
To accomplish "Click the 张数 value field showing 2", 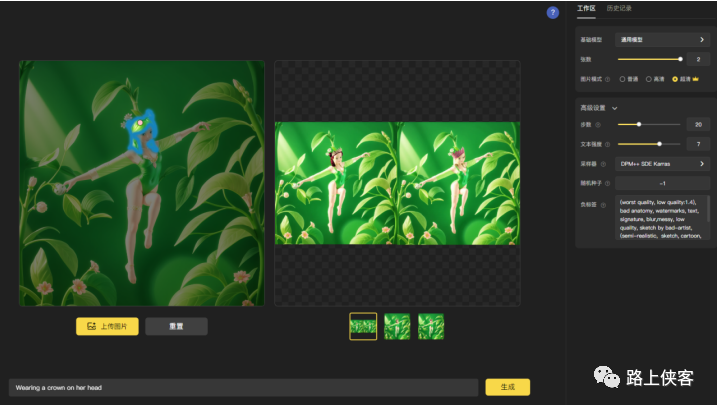I will click(x=698, y=59).
